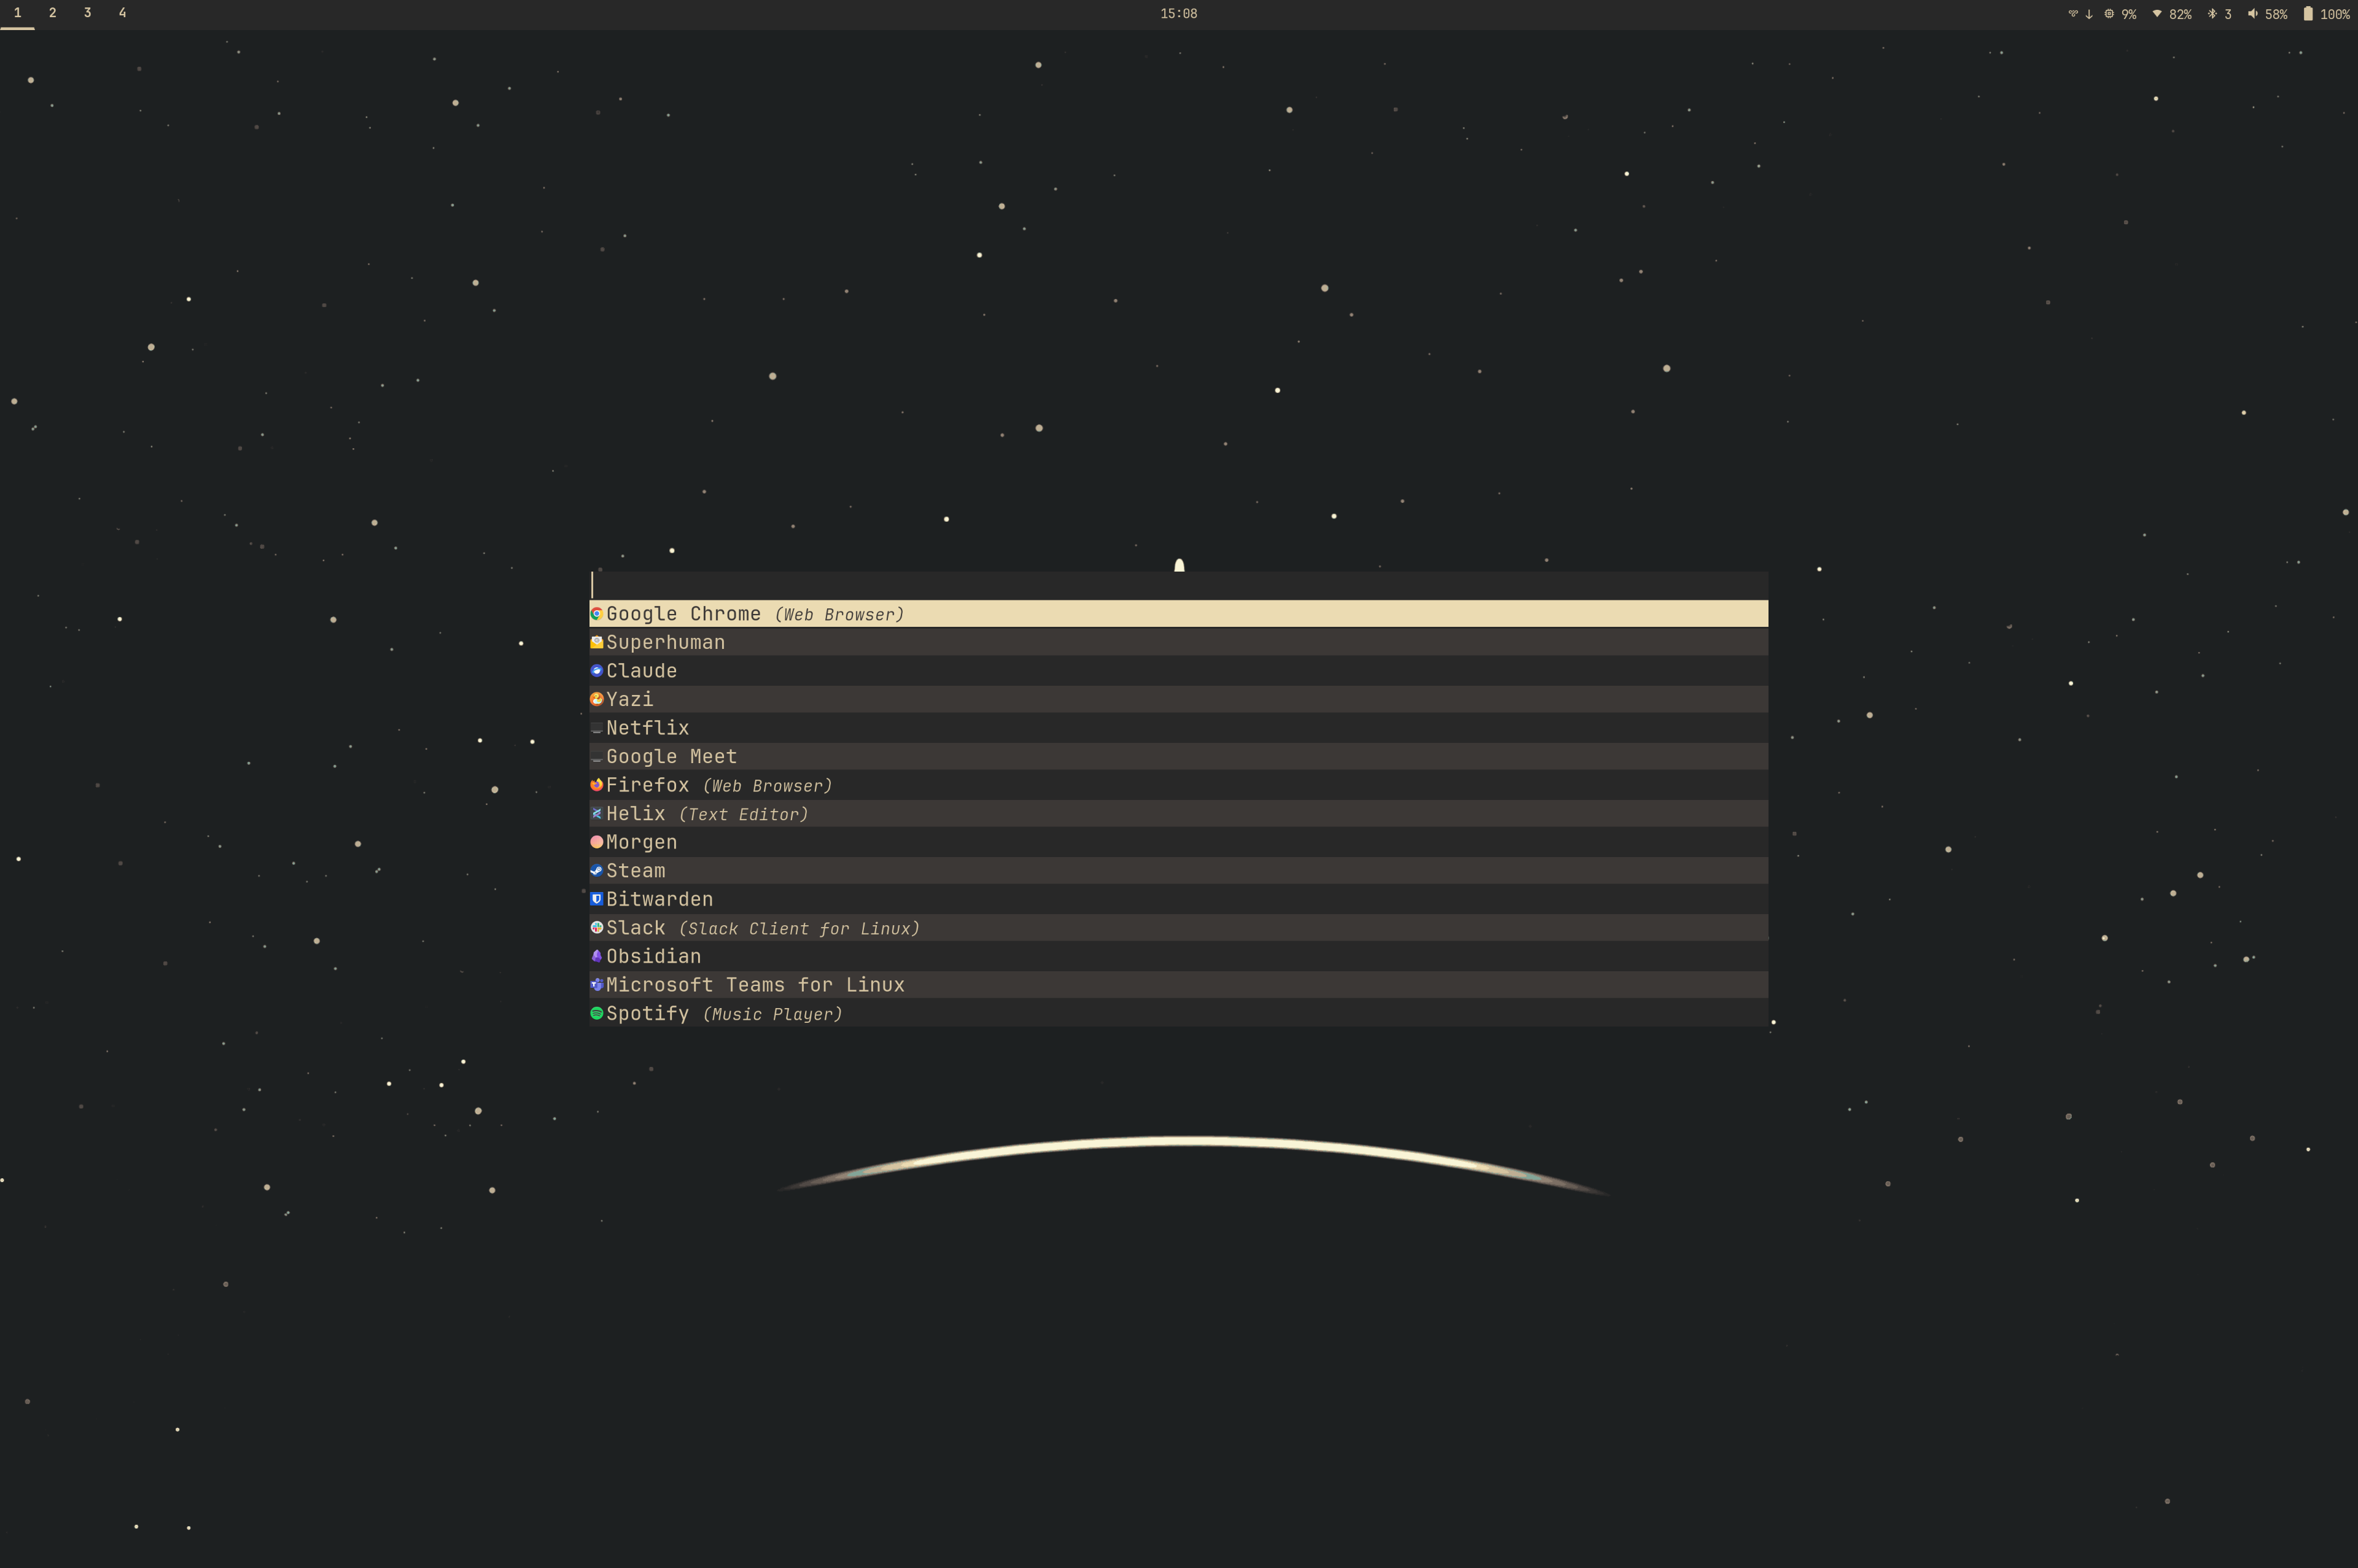The height and width of the screenshot is (1568, 2358).
Task: Click the VPN icon in the status bar
Action: (2074, 13)
